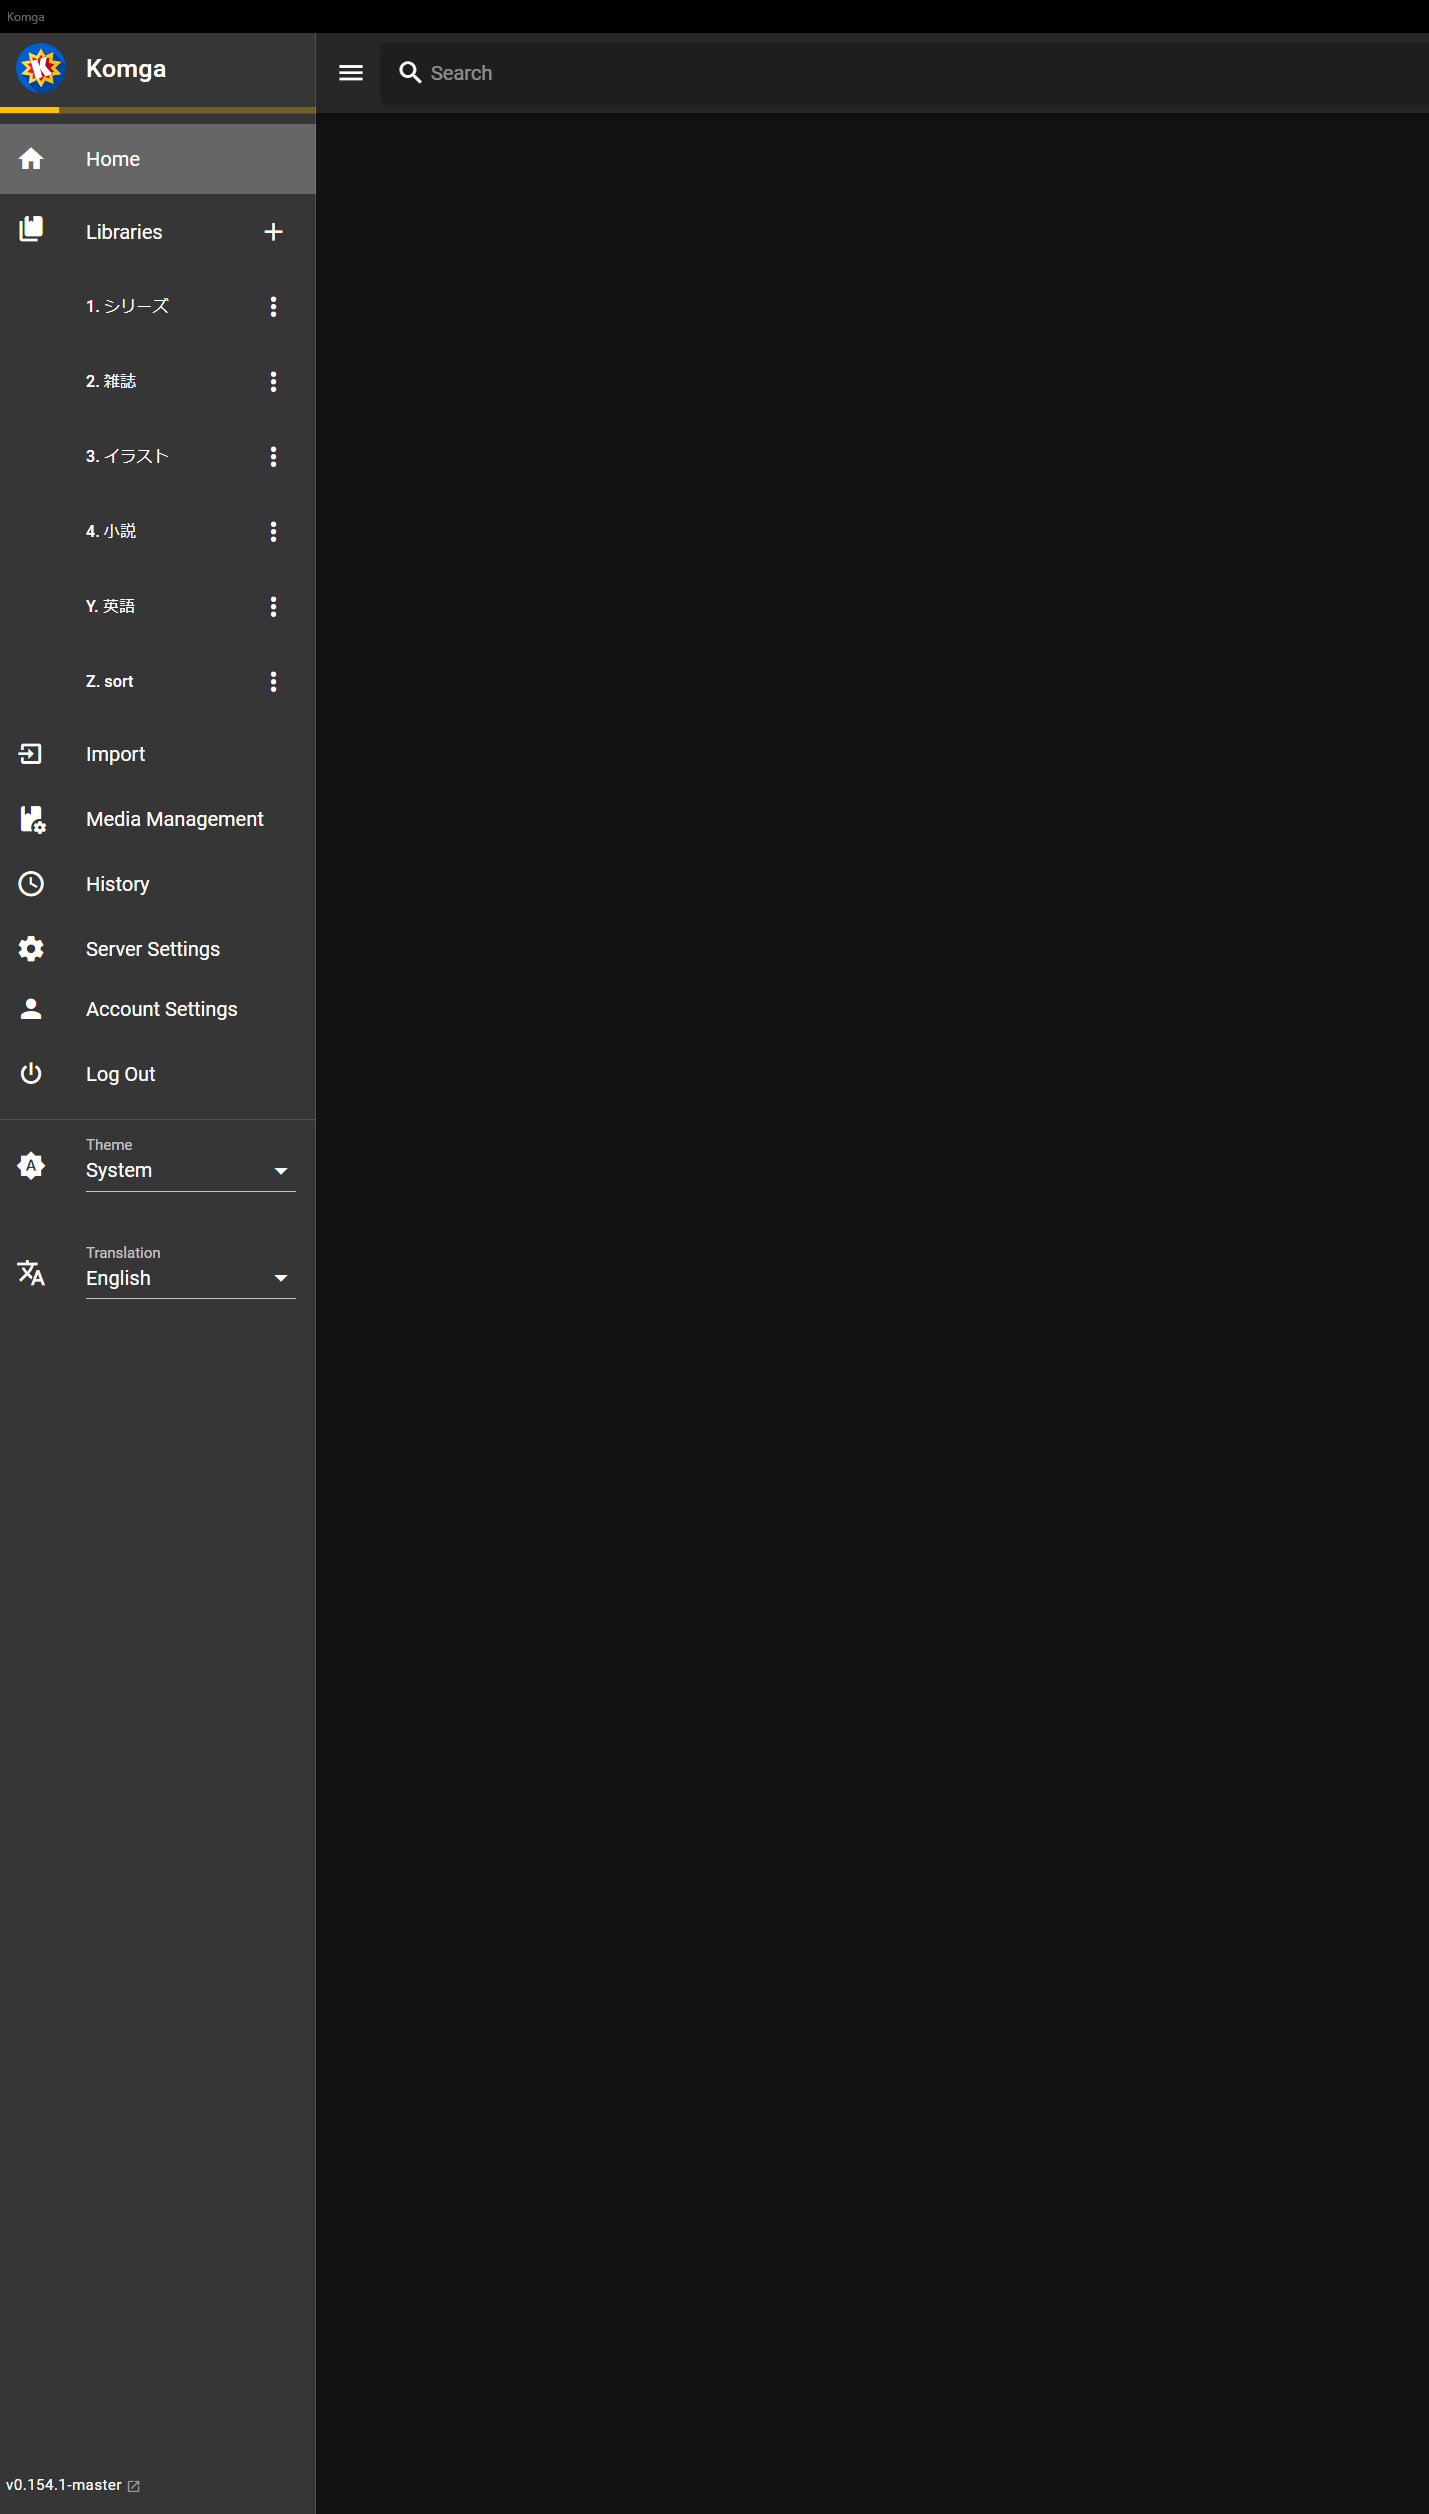1429x2514 pixels.
Task: Open Libraries menu entry
Action: click(124, 232)
